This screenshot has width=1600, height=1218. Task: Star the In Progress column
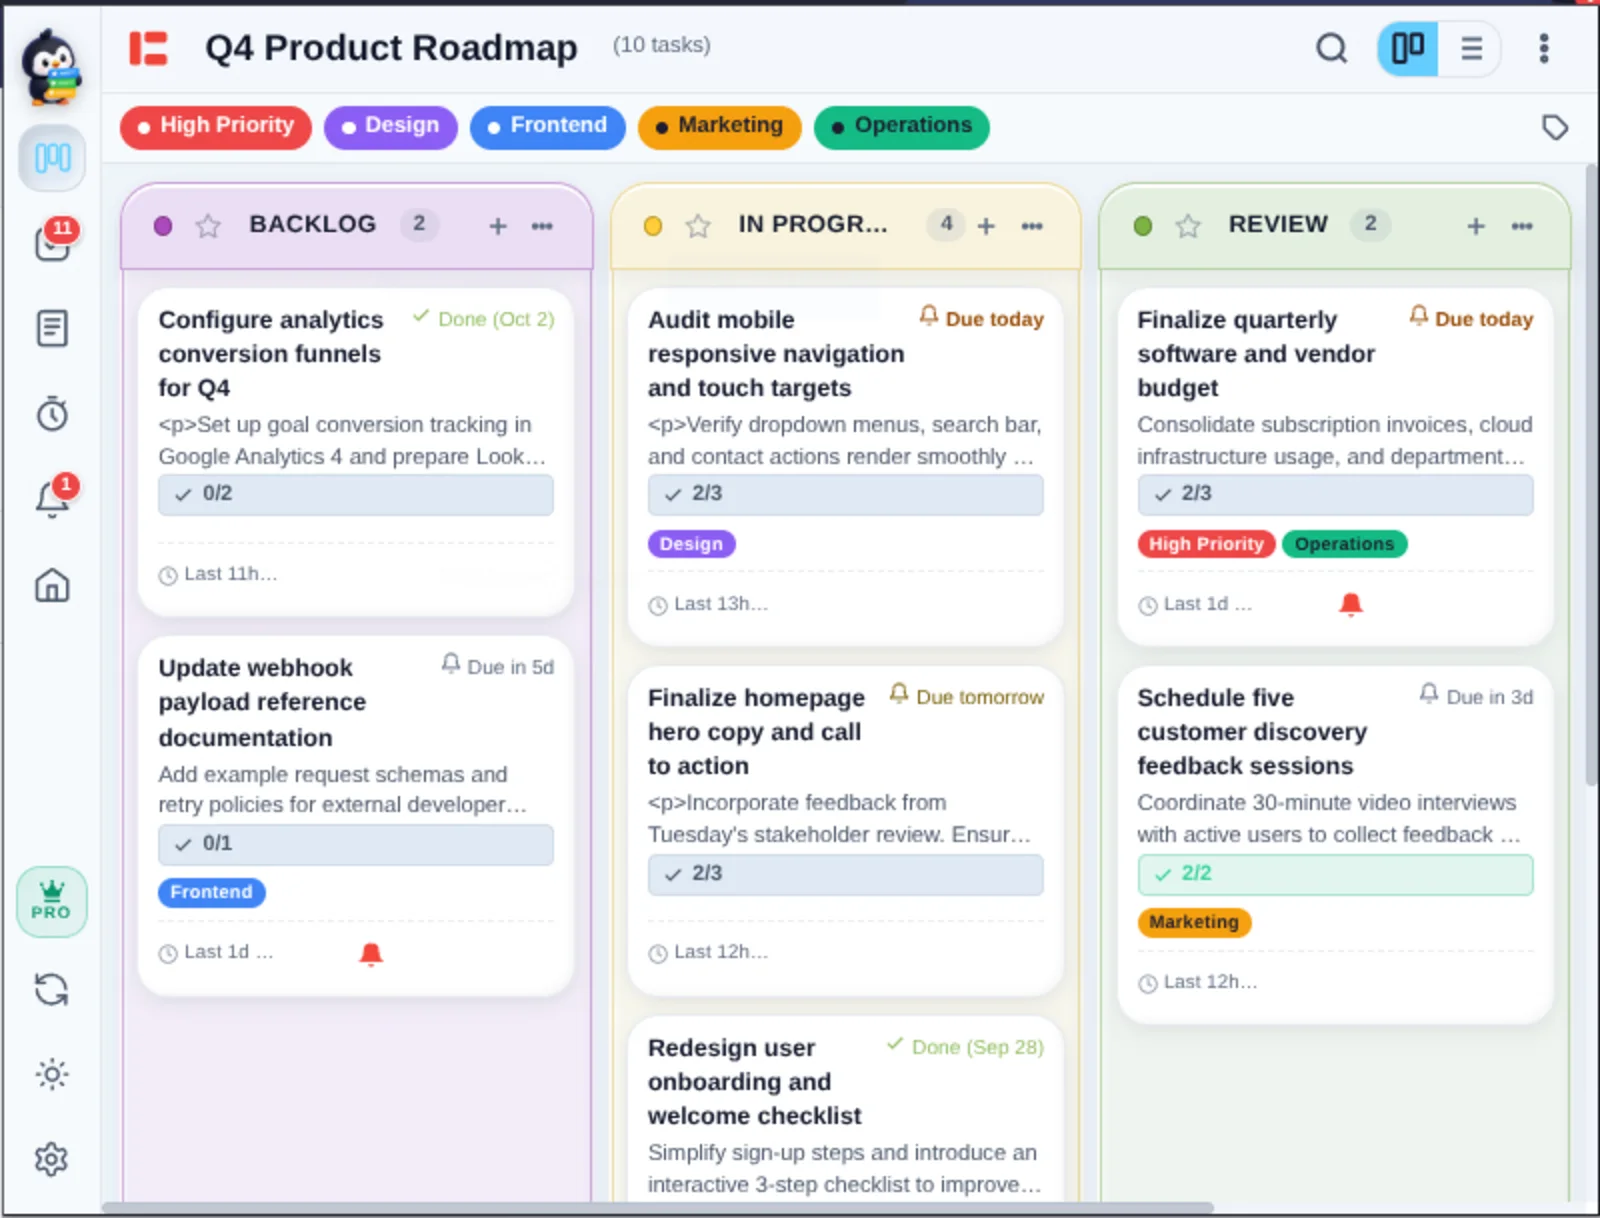(x=698, y=226)
